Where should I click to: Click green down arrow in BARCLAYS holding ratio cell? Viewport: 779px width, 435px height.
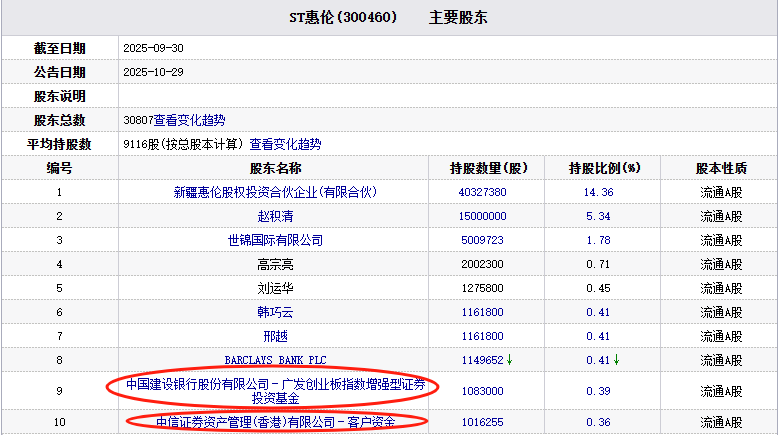[616, 359]
